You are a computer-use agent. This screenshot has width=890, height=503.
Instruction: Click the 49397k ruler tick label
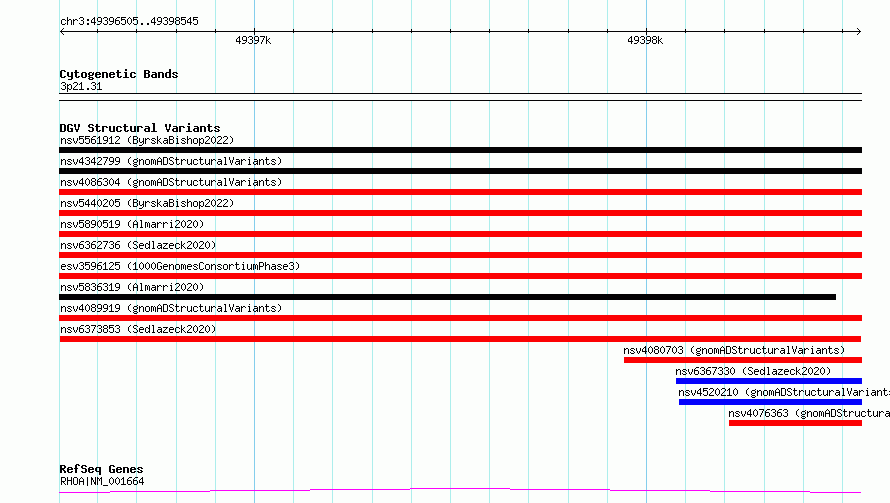coord(253,40)
